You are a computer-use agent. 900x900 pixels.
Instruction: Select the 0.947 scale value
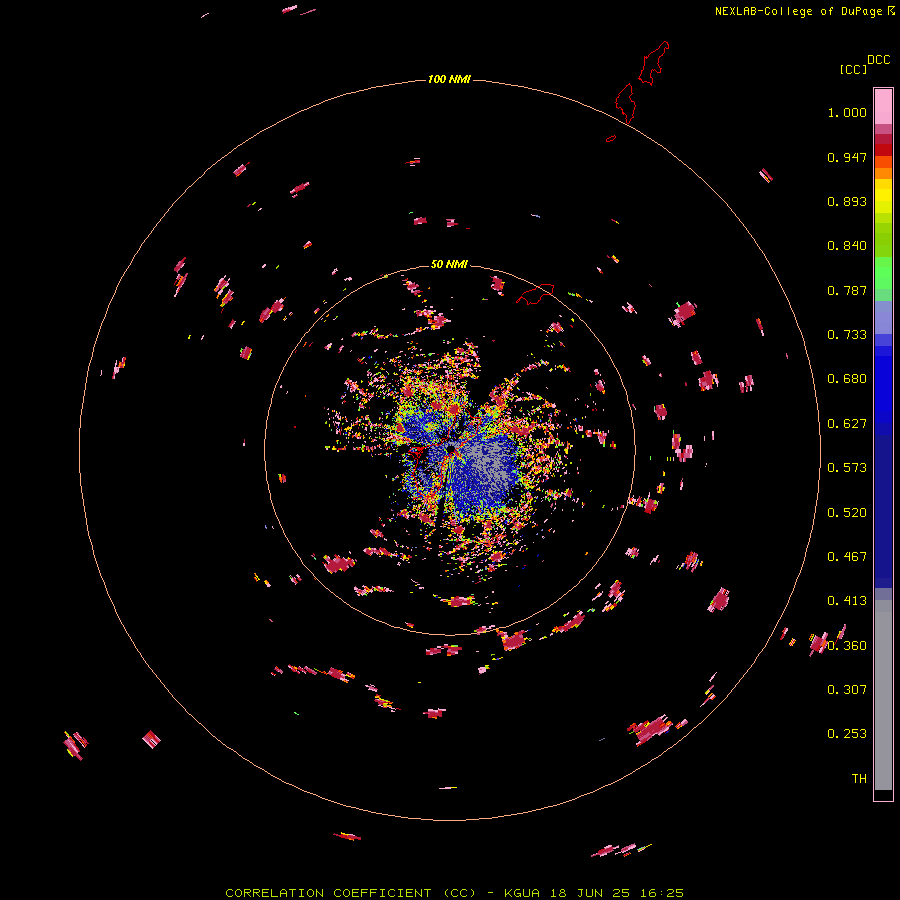(847, 157)
